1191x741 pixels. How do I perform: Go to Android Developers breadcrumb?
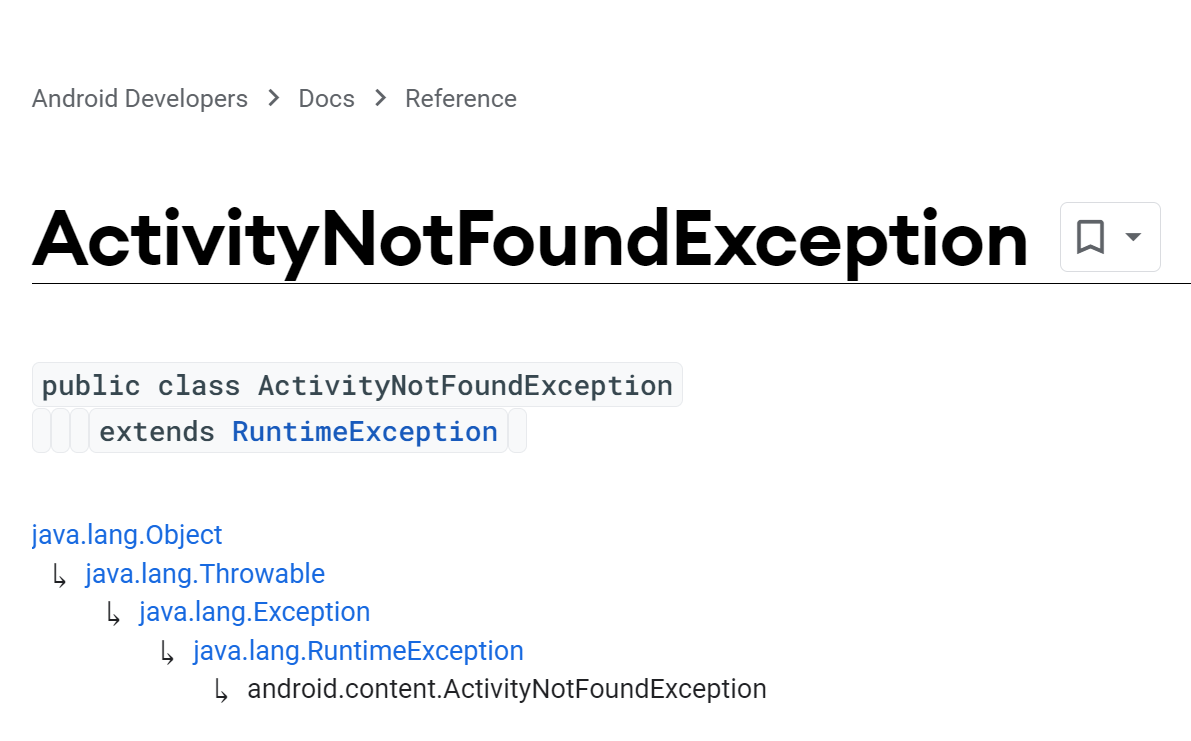(x=140, y=99)
